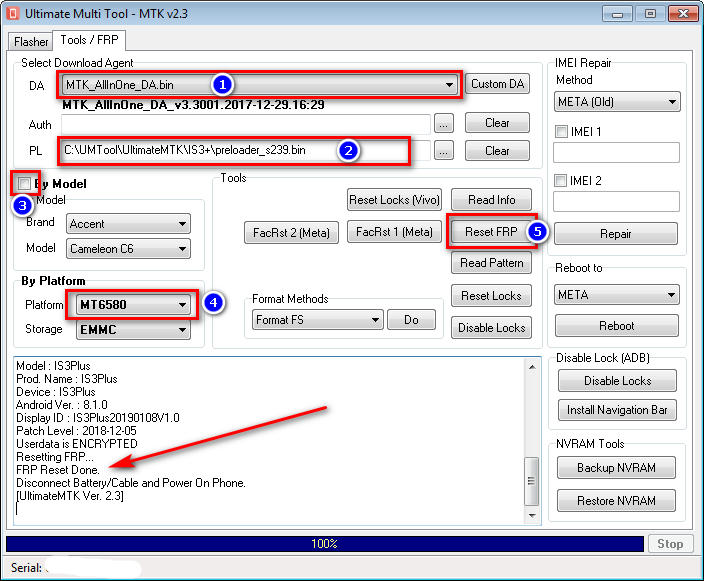Click the '[UltimateMTK Ver. 2.3]' log line

[x=70, y=496]
